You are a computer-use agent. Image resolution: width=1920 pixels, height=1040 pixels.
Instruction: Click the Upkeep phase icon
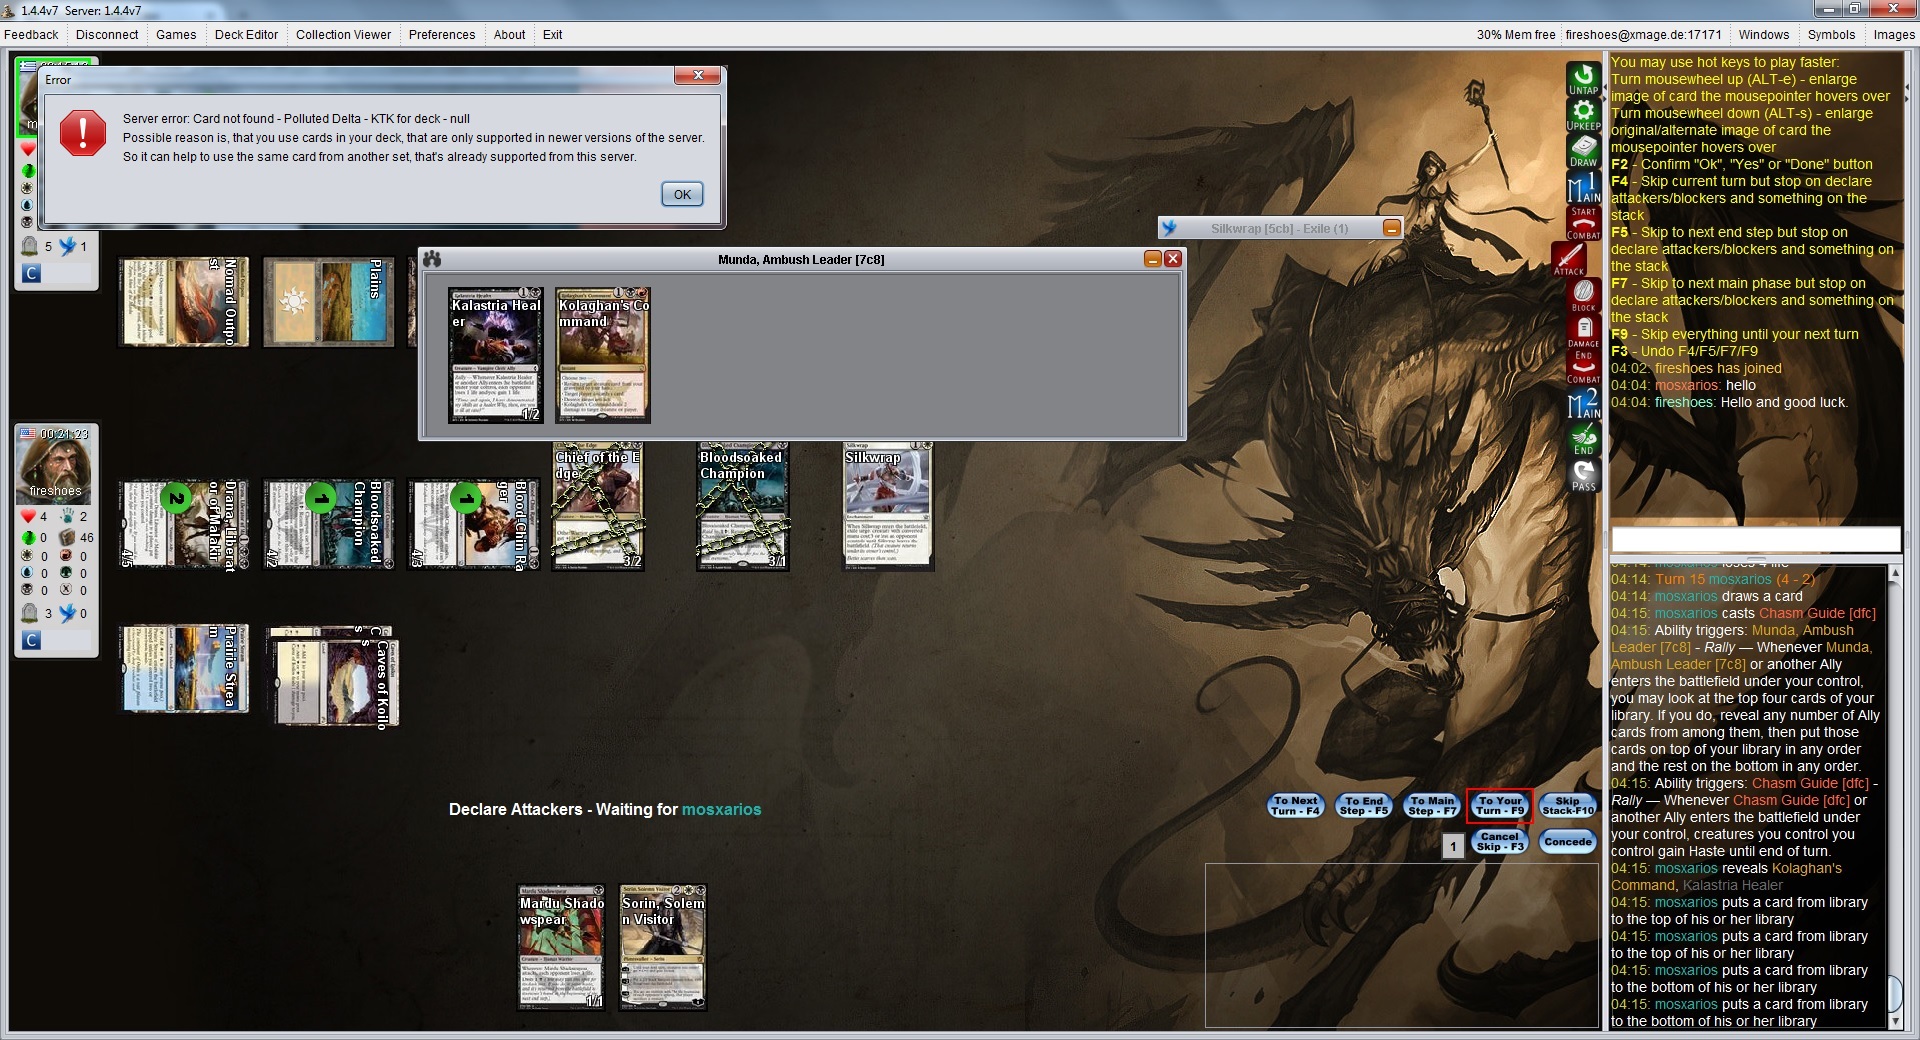(x=1583, y=114)
